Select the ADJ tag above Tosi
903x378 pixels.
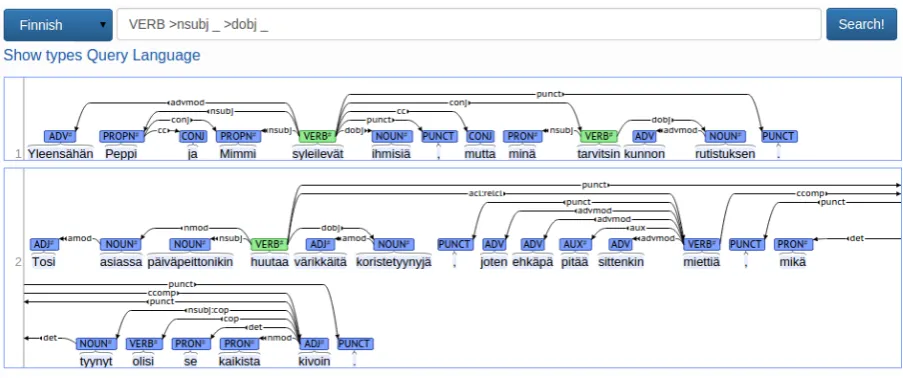[x=44, y=244]
